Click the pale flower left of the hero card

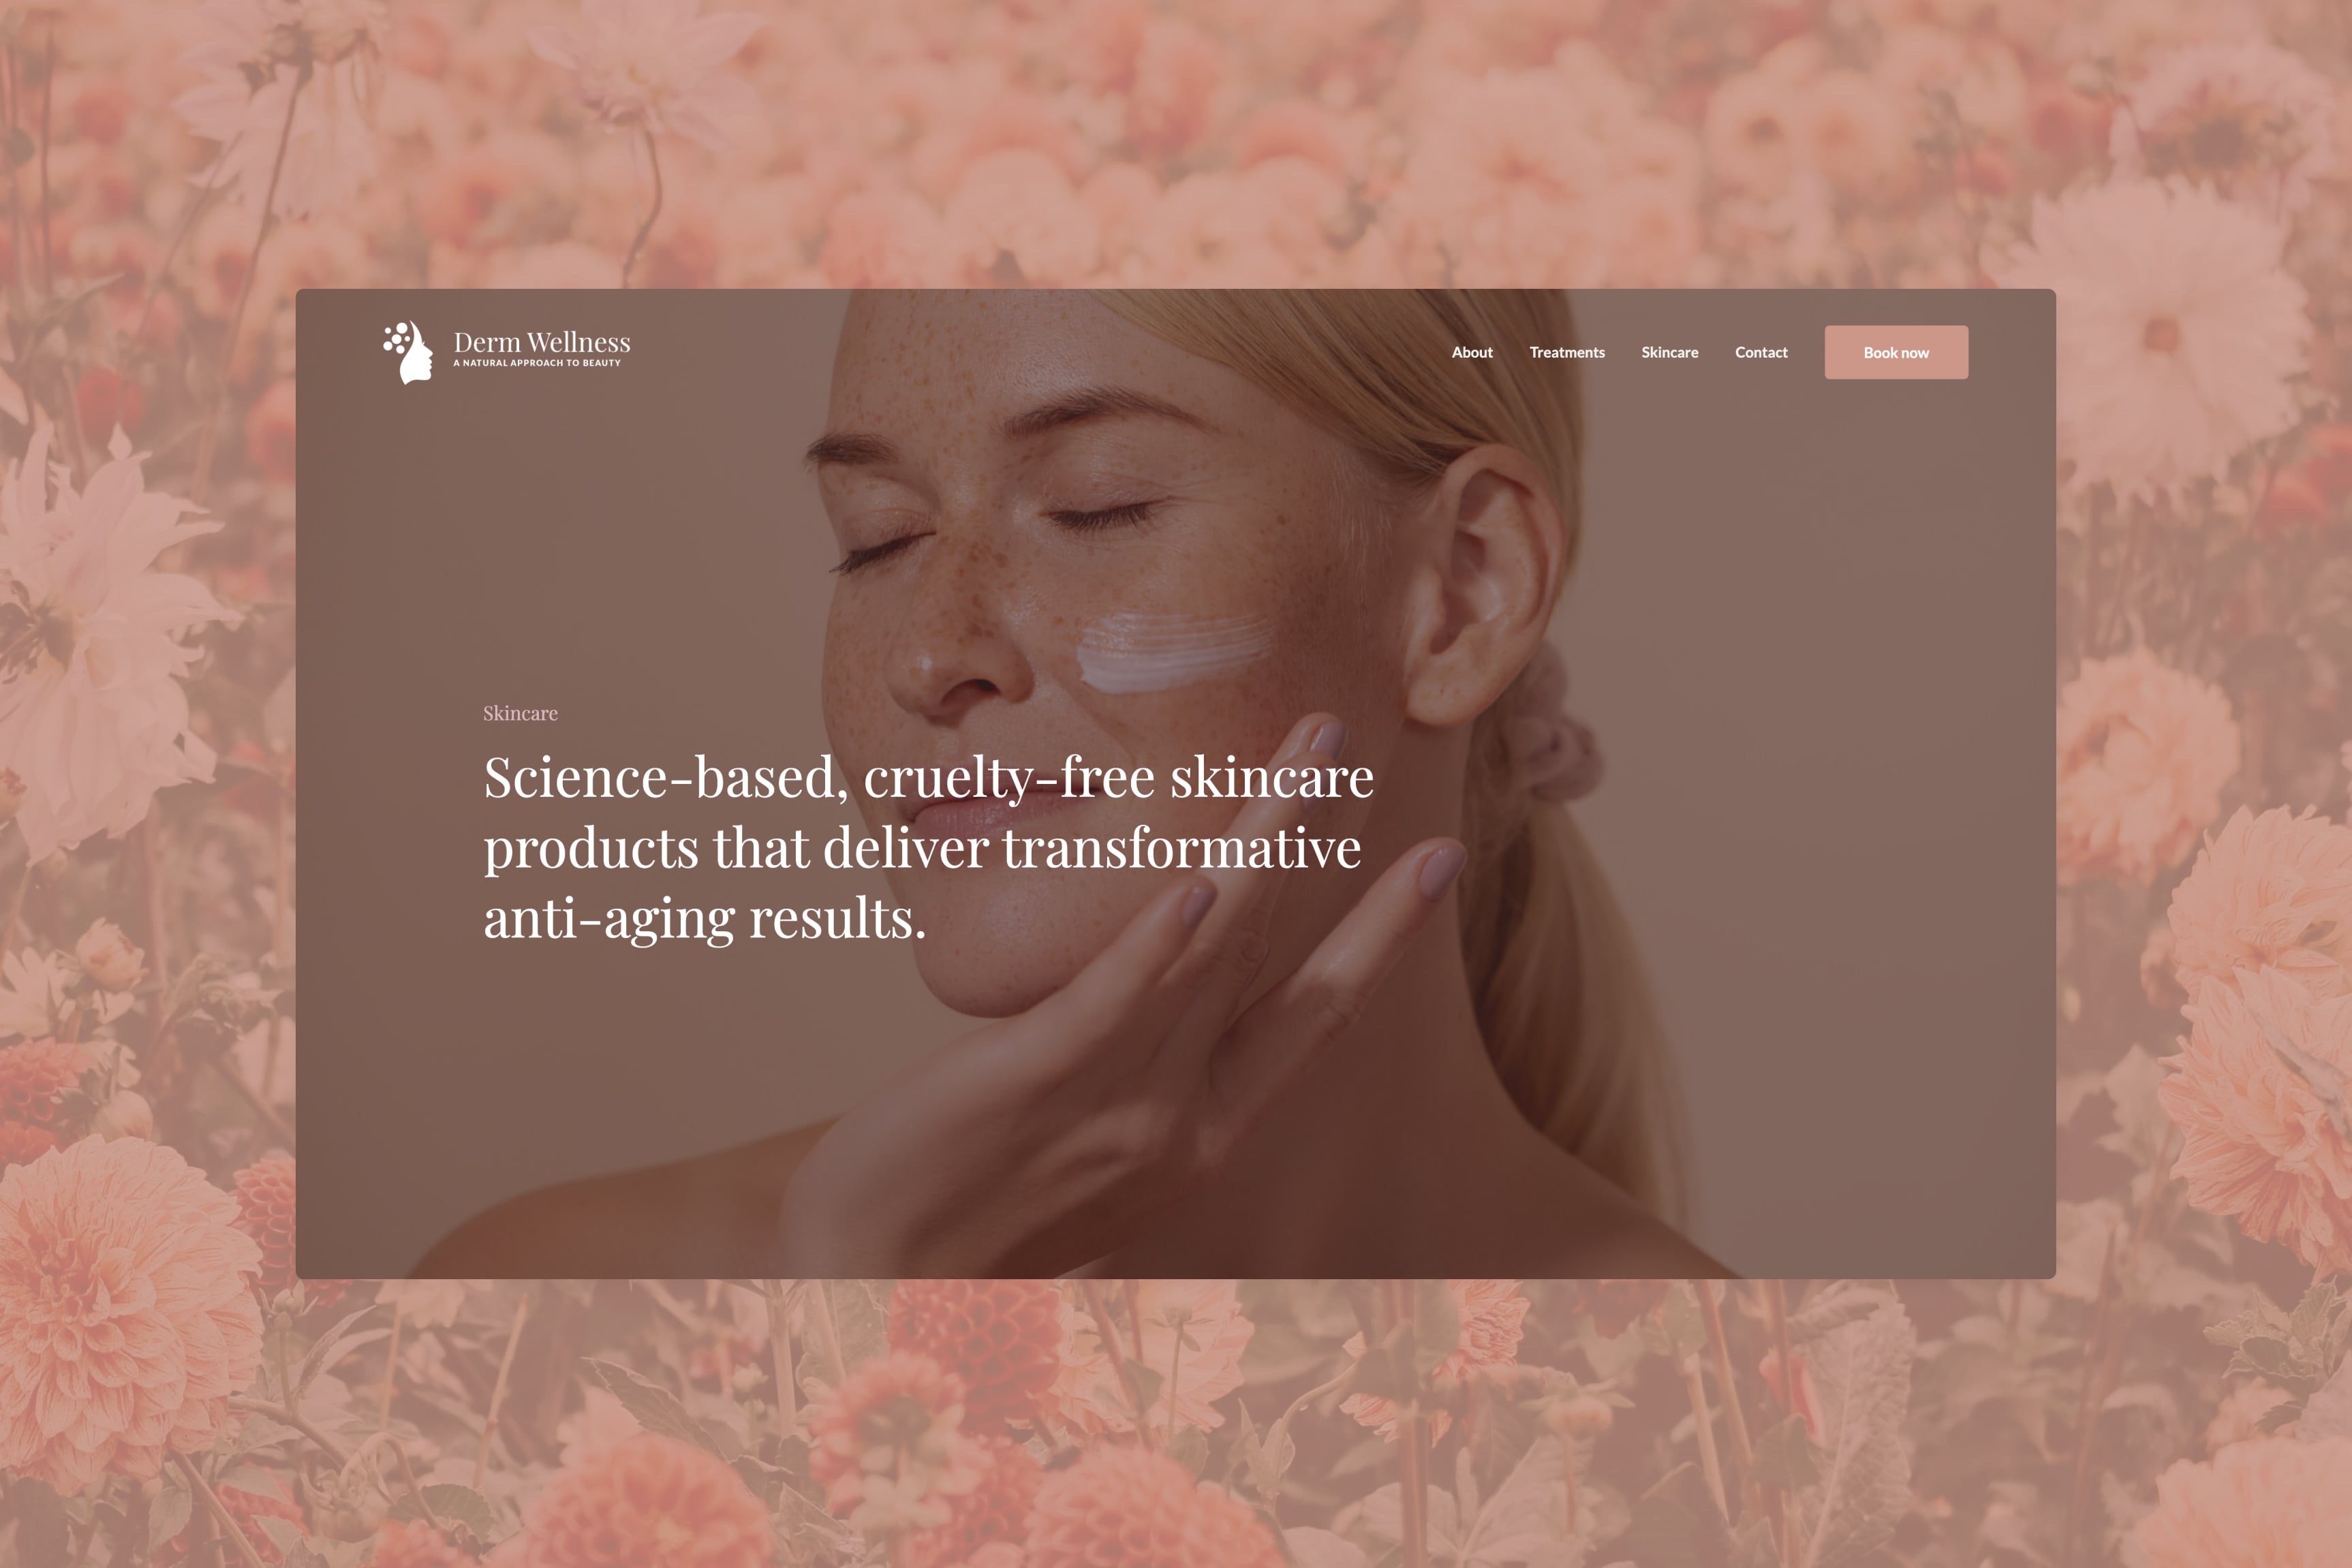coord(100,640)
